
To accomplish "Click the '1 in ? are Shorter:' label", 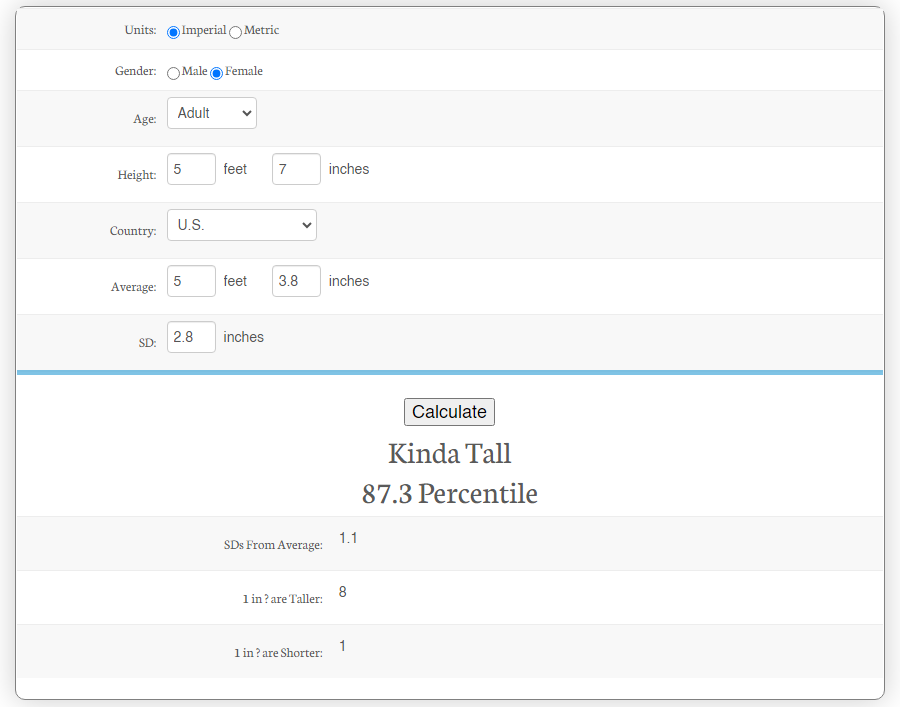I will pyautogui.click(x=278, y=653).
